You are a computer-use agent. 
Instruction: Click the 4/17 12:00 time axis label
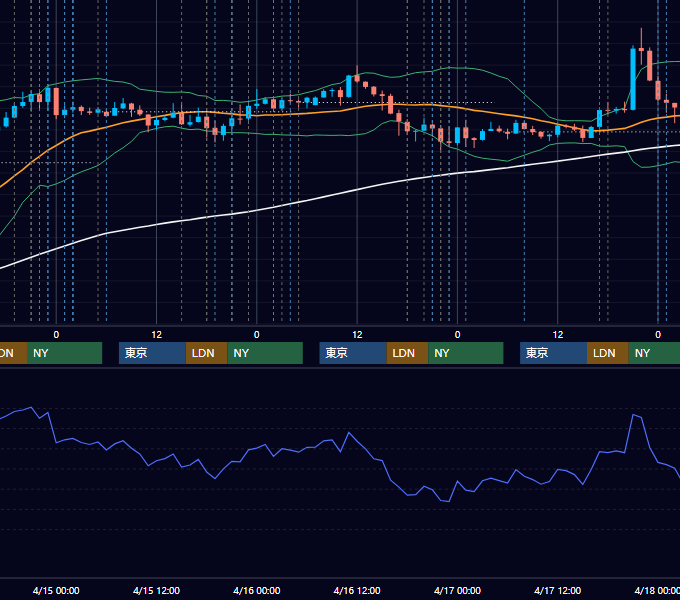558,590
